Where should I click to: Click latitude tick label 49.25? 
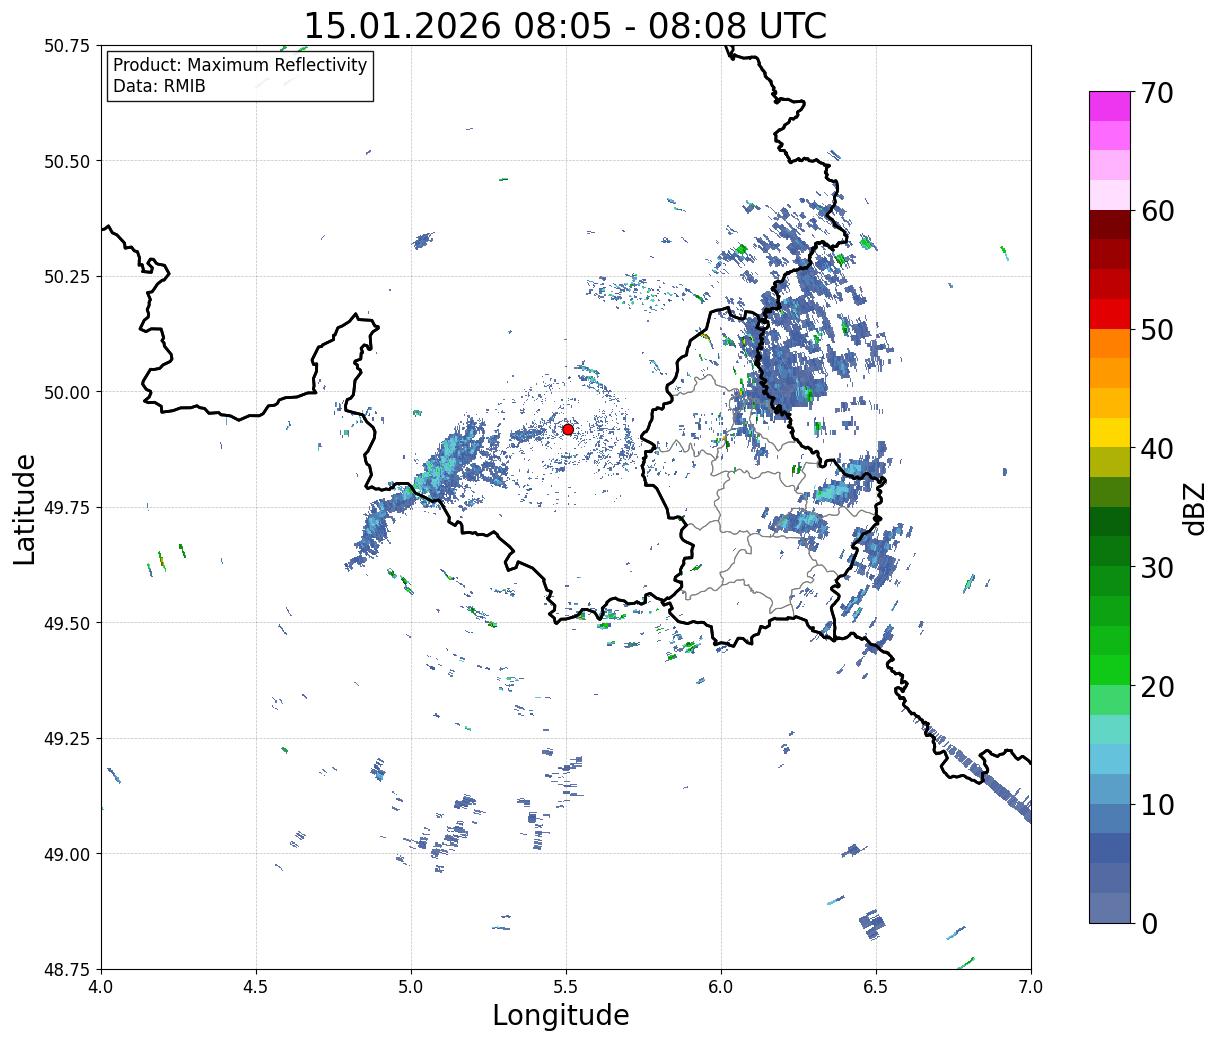(x=67, y=739)
